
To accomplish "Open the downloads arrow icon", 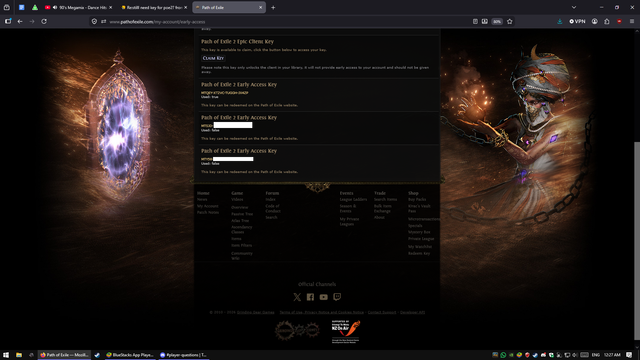I will 560,21.
